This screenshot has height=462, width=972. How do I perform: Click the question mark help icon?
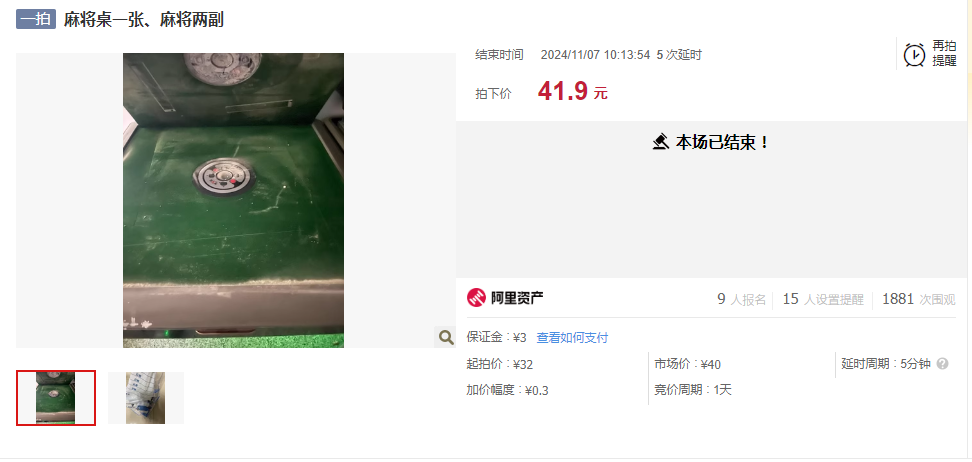(x=942, y=364)
